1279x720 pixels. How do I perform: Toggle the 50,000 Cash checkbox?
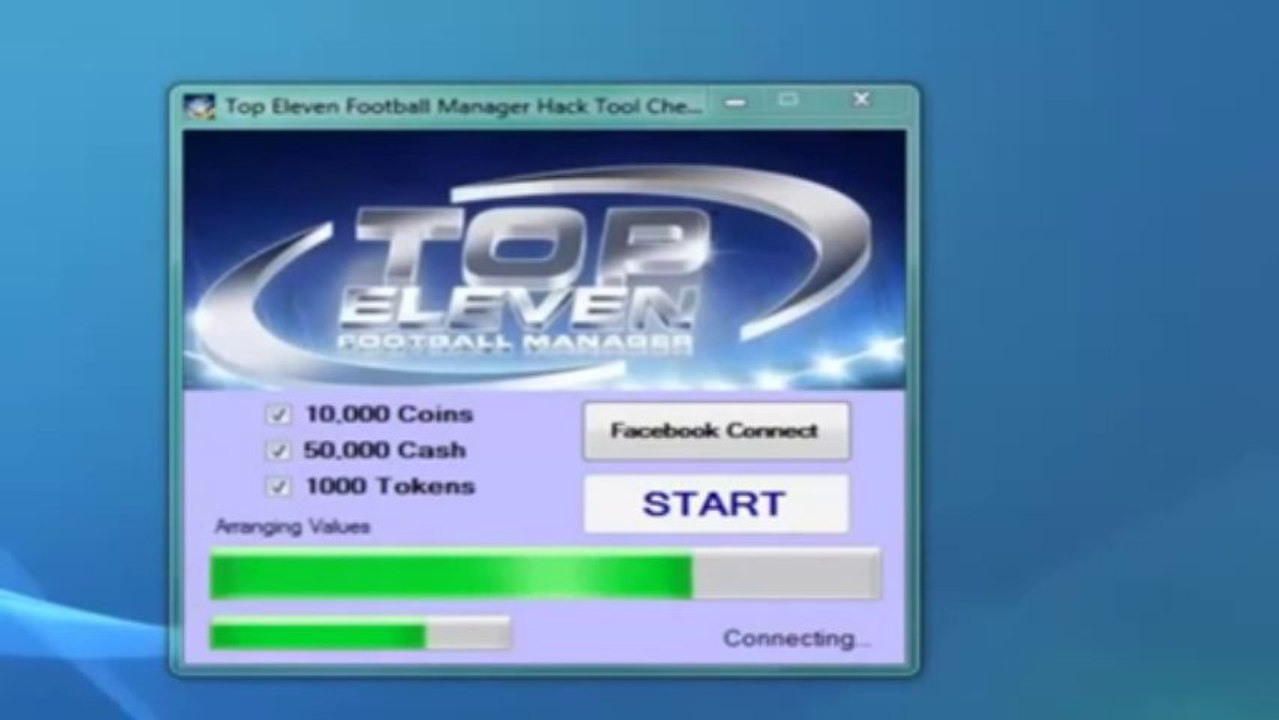[x=278, y=451]
